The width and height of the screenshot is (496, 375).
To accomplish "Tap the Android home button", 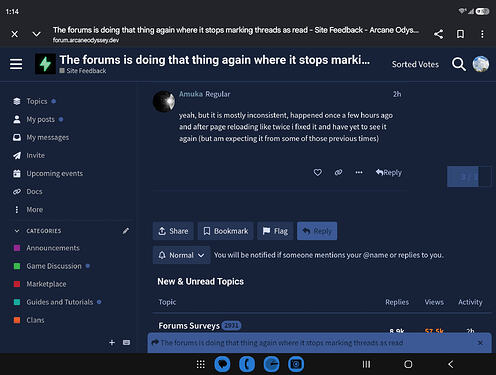I will [408, 364].
